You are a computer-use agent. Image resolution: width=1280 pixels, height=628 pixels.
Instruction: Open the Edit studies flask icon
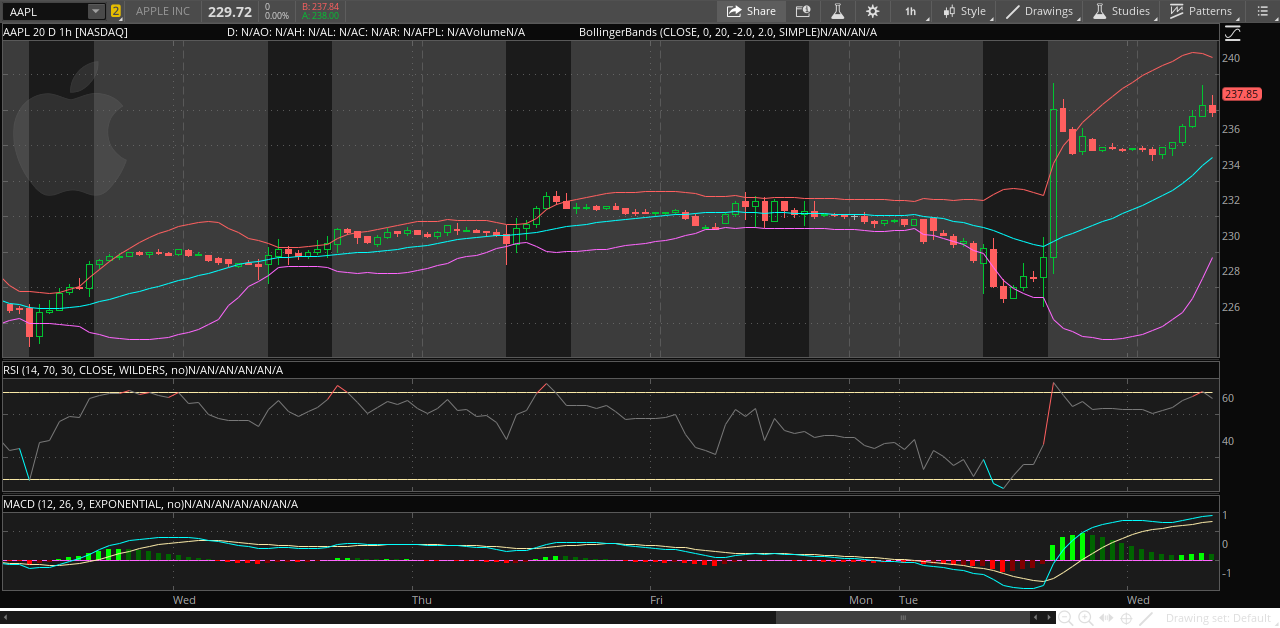click(x=837, y=11)
